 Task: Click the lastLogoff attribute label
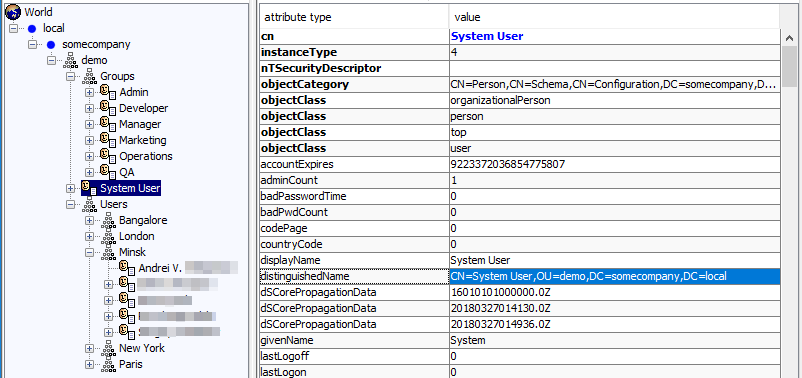[x=285, y=356]
